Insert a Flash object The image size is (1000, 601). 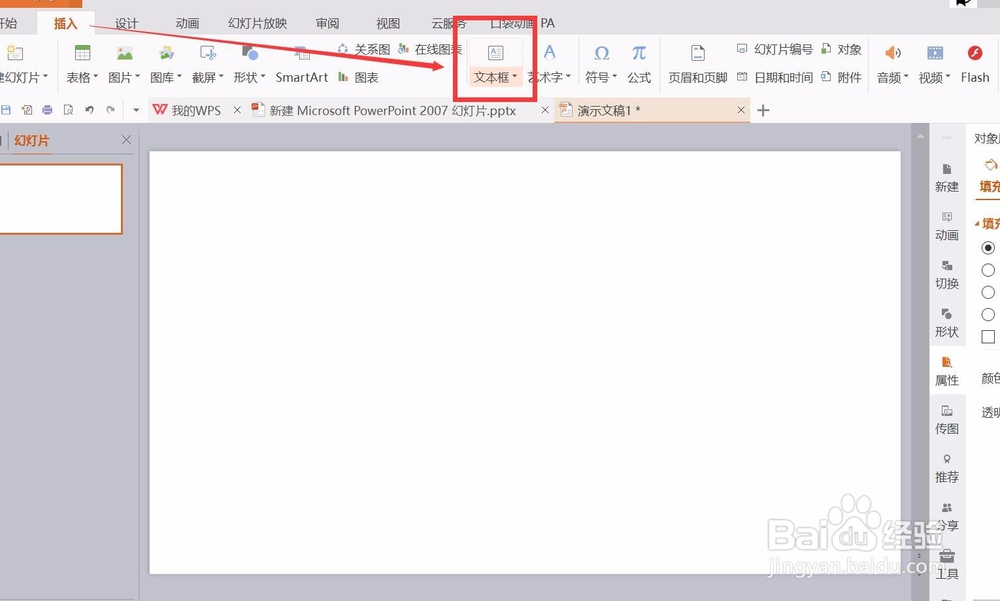tap(973, 63)
